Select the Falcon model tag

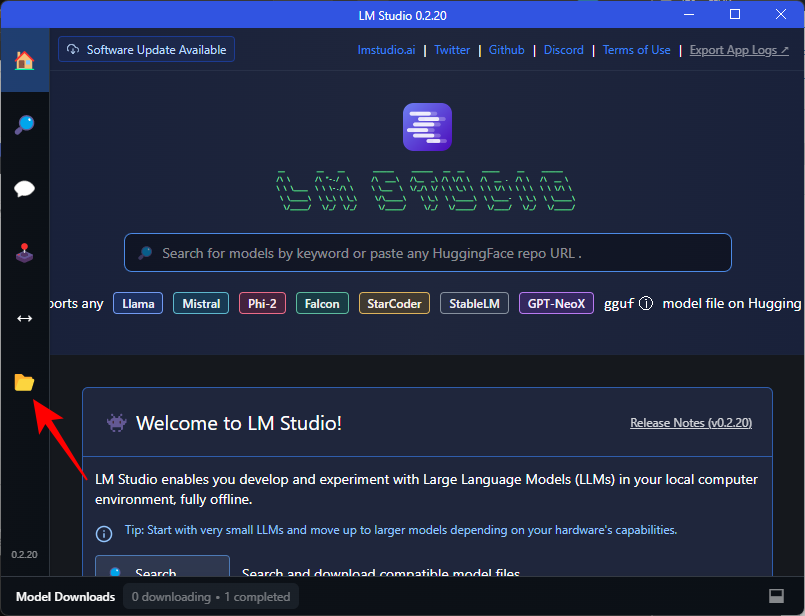322,303
